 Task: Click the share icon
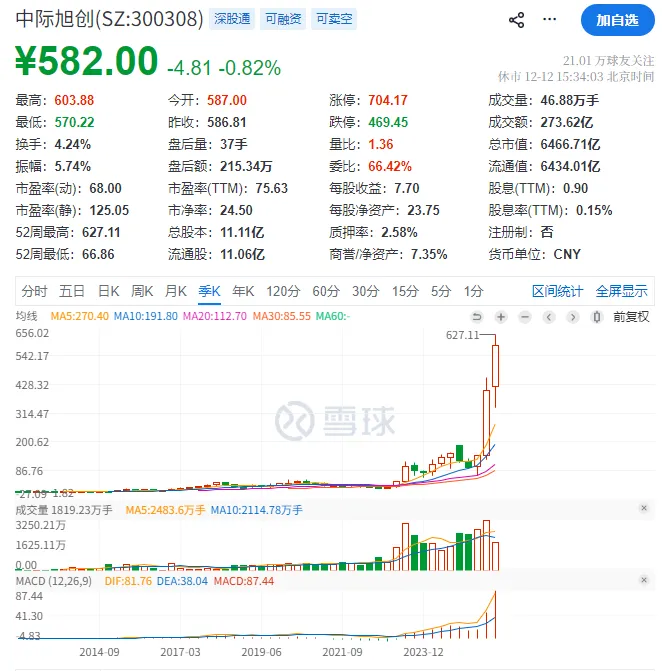[x=517, y=20]
